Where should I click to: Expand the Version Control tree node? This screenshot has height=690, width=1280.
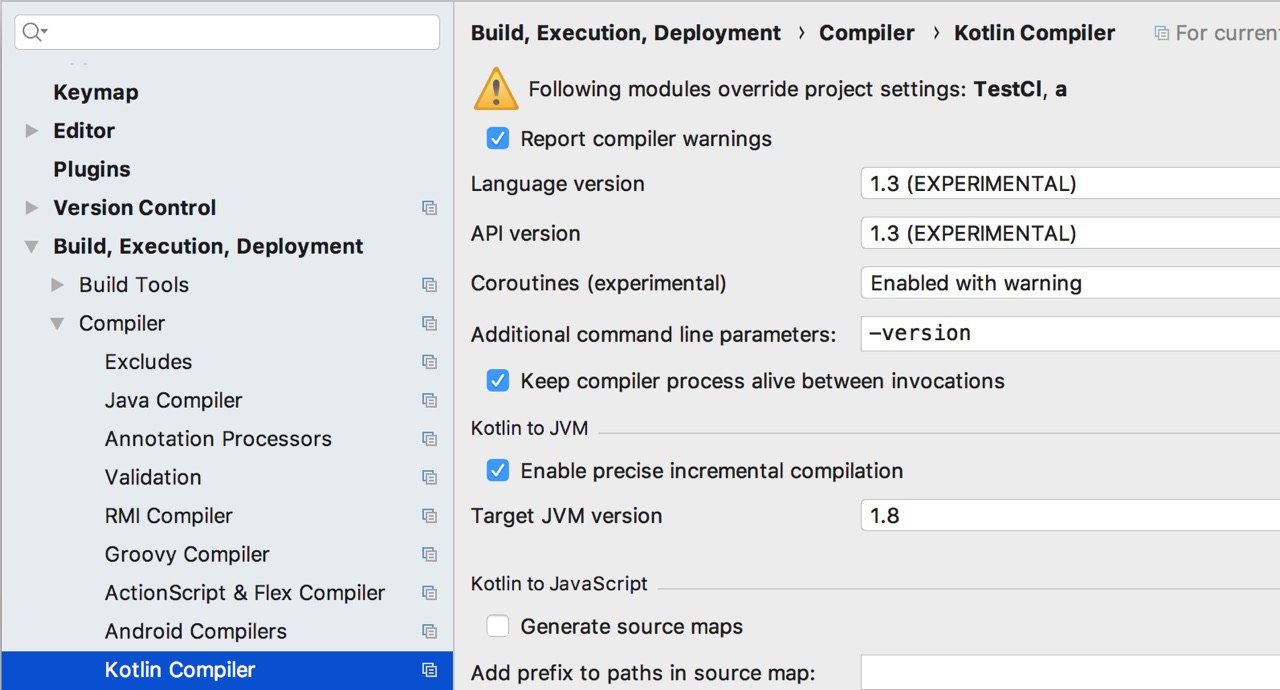pyautogui.click(x=32, y=208)
